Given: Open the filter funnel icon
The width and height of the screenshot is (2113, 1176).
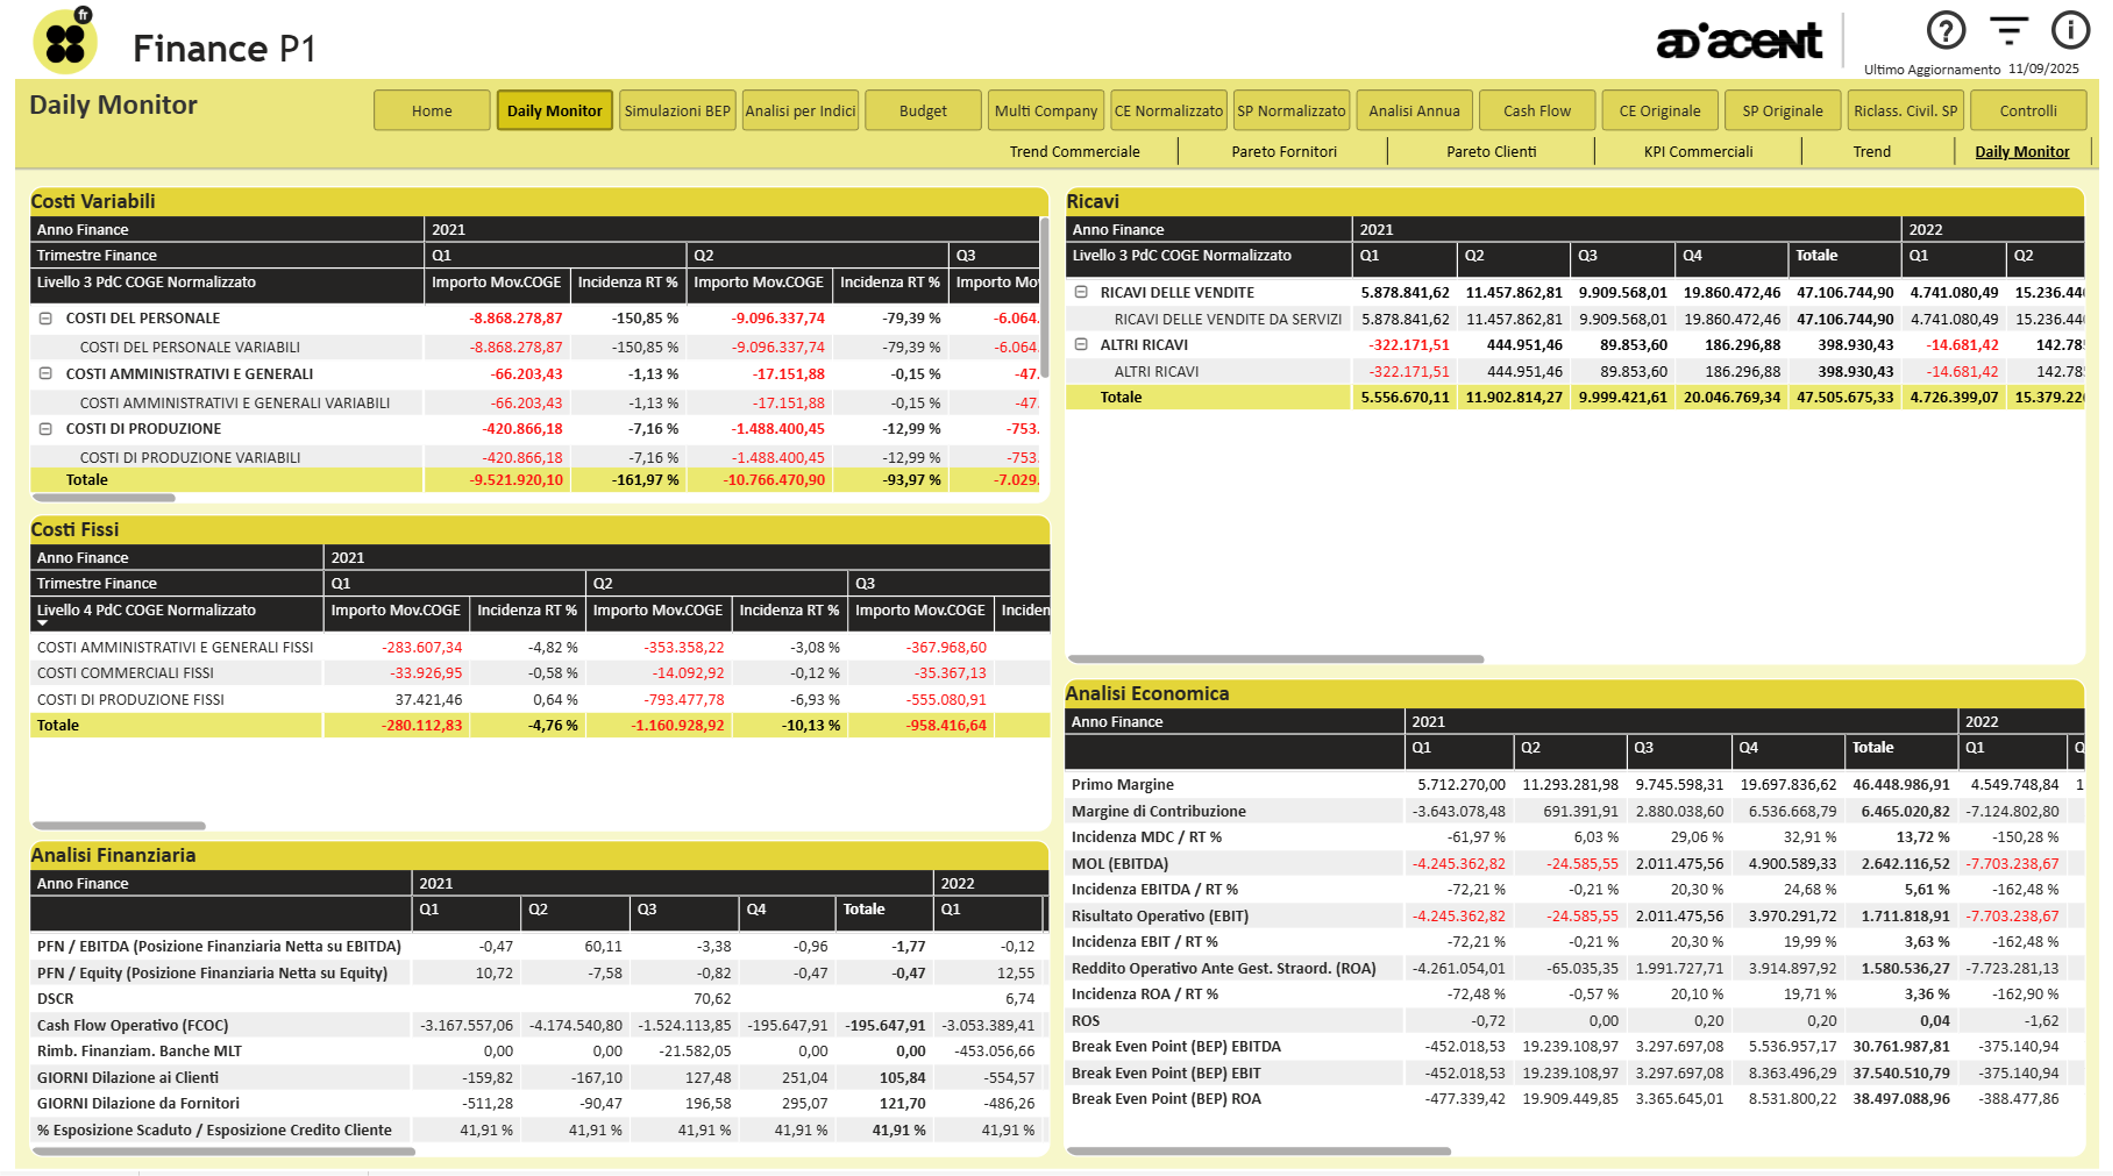Looking at the screenshot, I should 2008,31.
